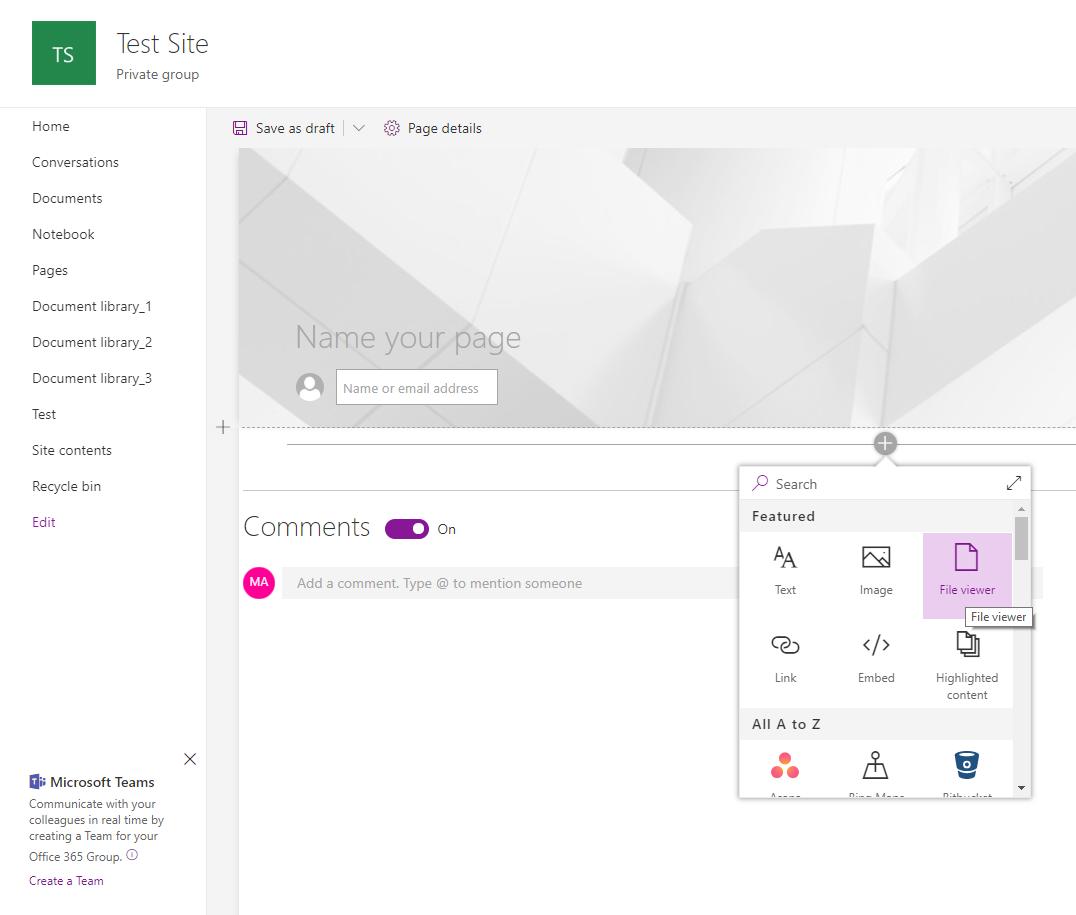Click the Office 365 Group info icon

[132, 855]
